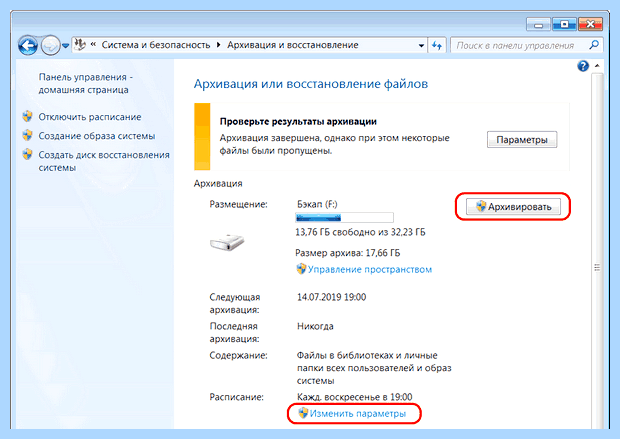The height and width of the screenshot is (439, 620).
Task: Click 'Проверьте результаты архивации' heading
Action: [x=298, y=121]
